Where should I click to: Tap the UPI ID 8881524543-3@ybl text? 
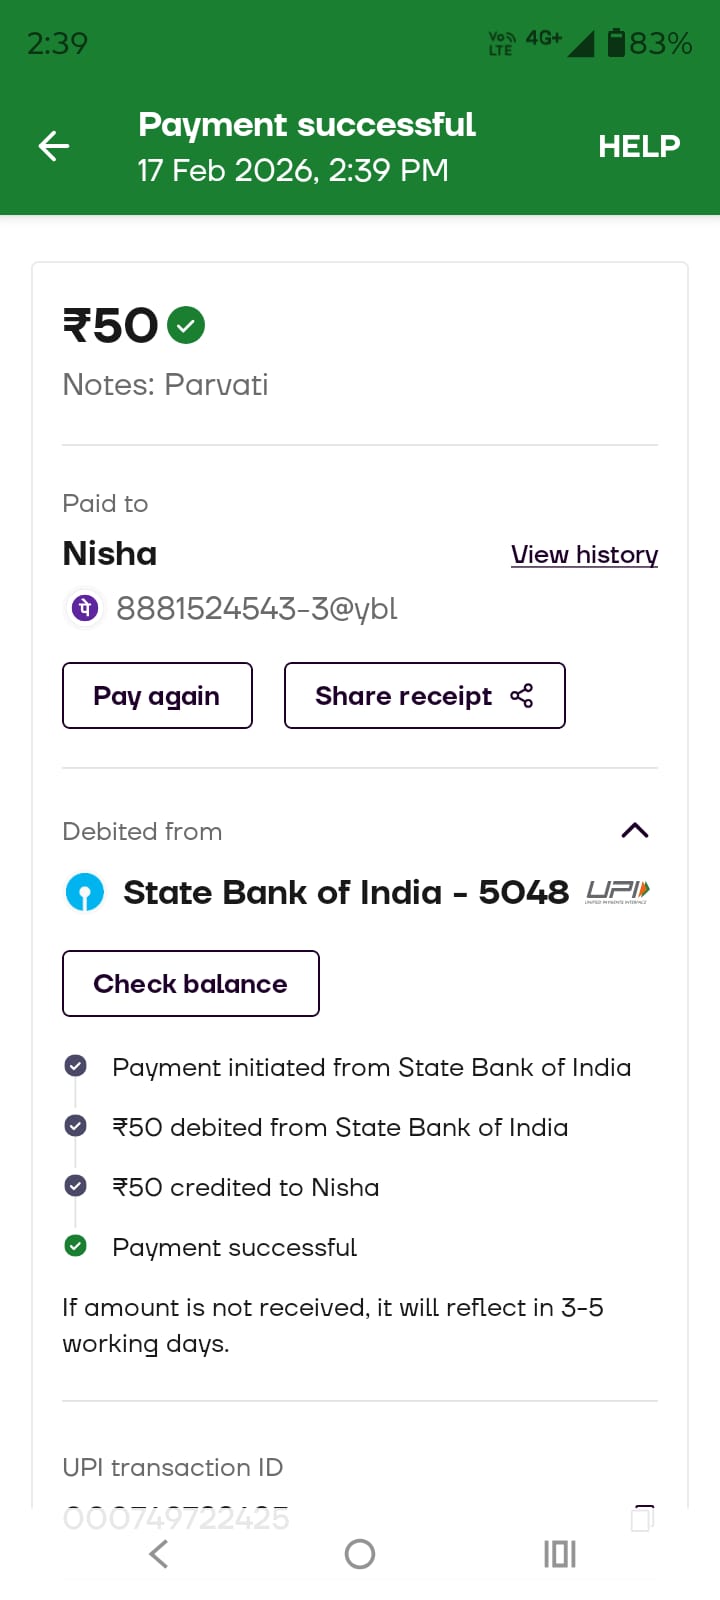(x=257, y=608)
